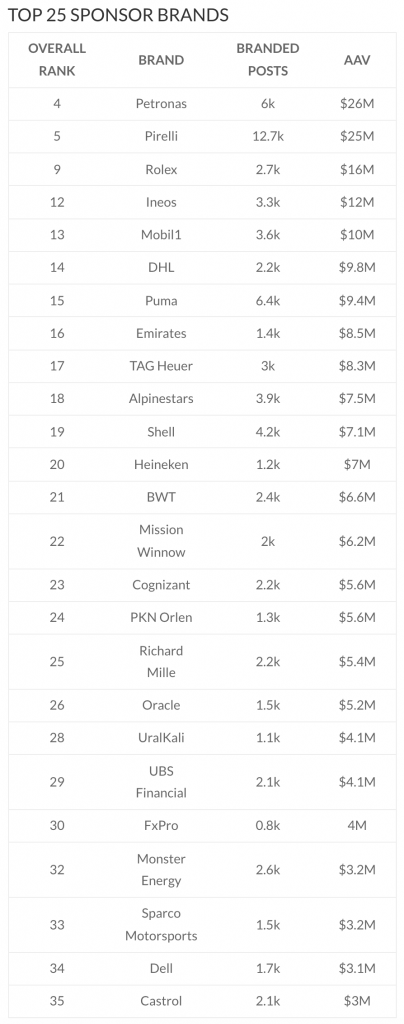Click the 12.7k branded posts value
The height and width of the screenshot is (1024, 404).
(x=268, y=136)
